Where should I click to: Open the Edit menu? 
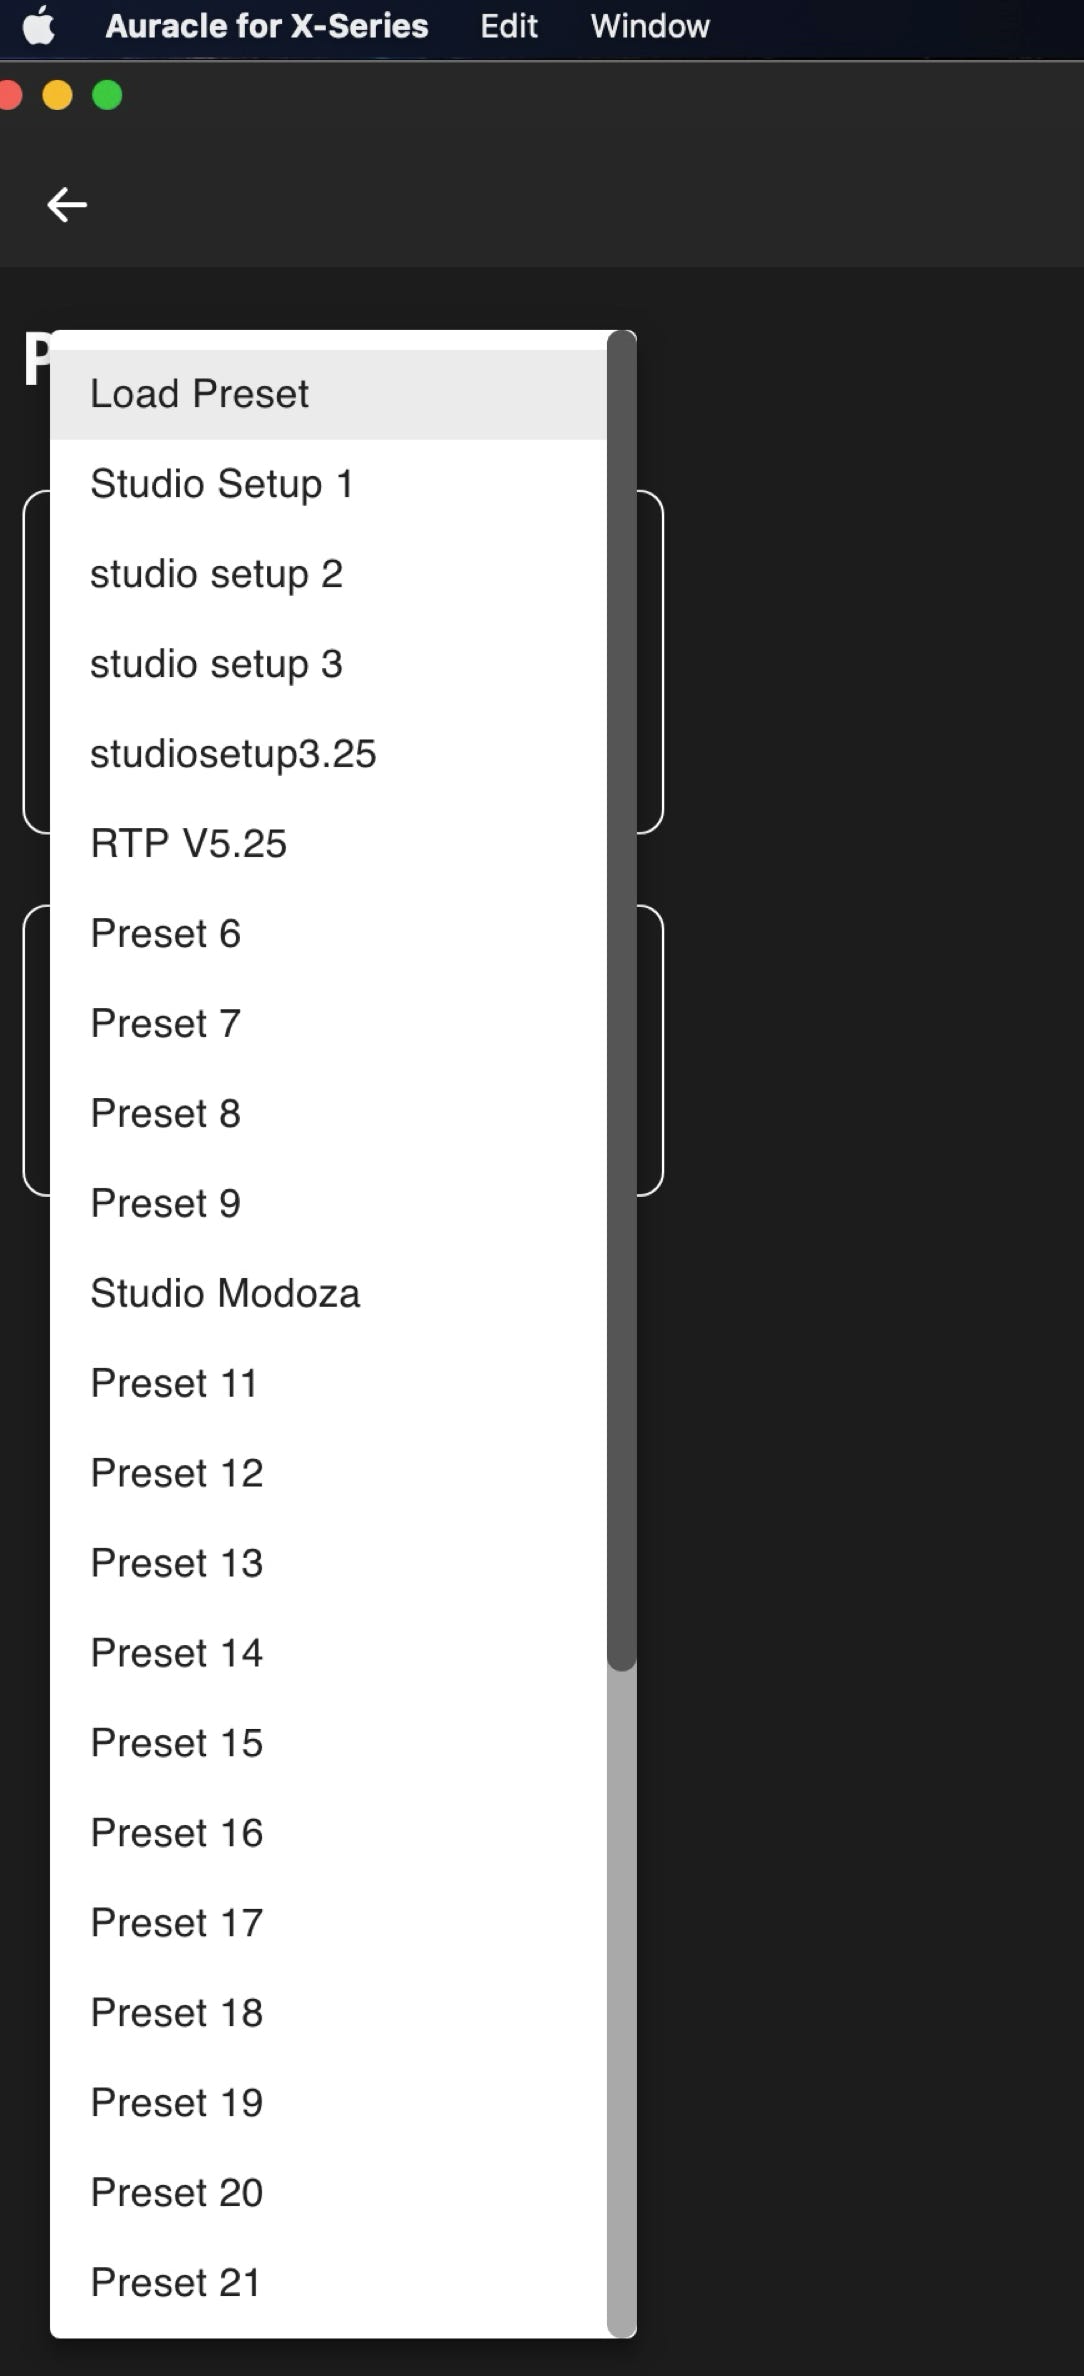click(508, 26)
